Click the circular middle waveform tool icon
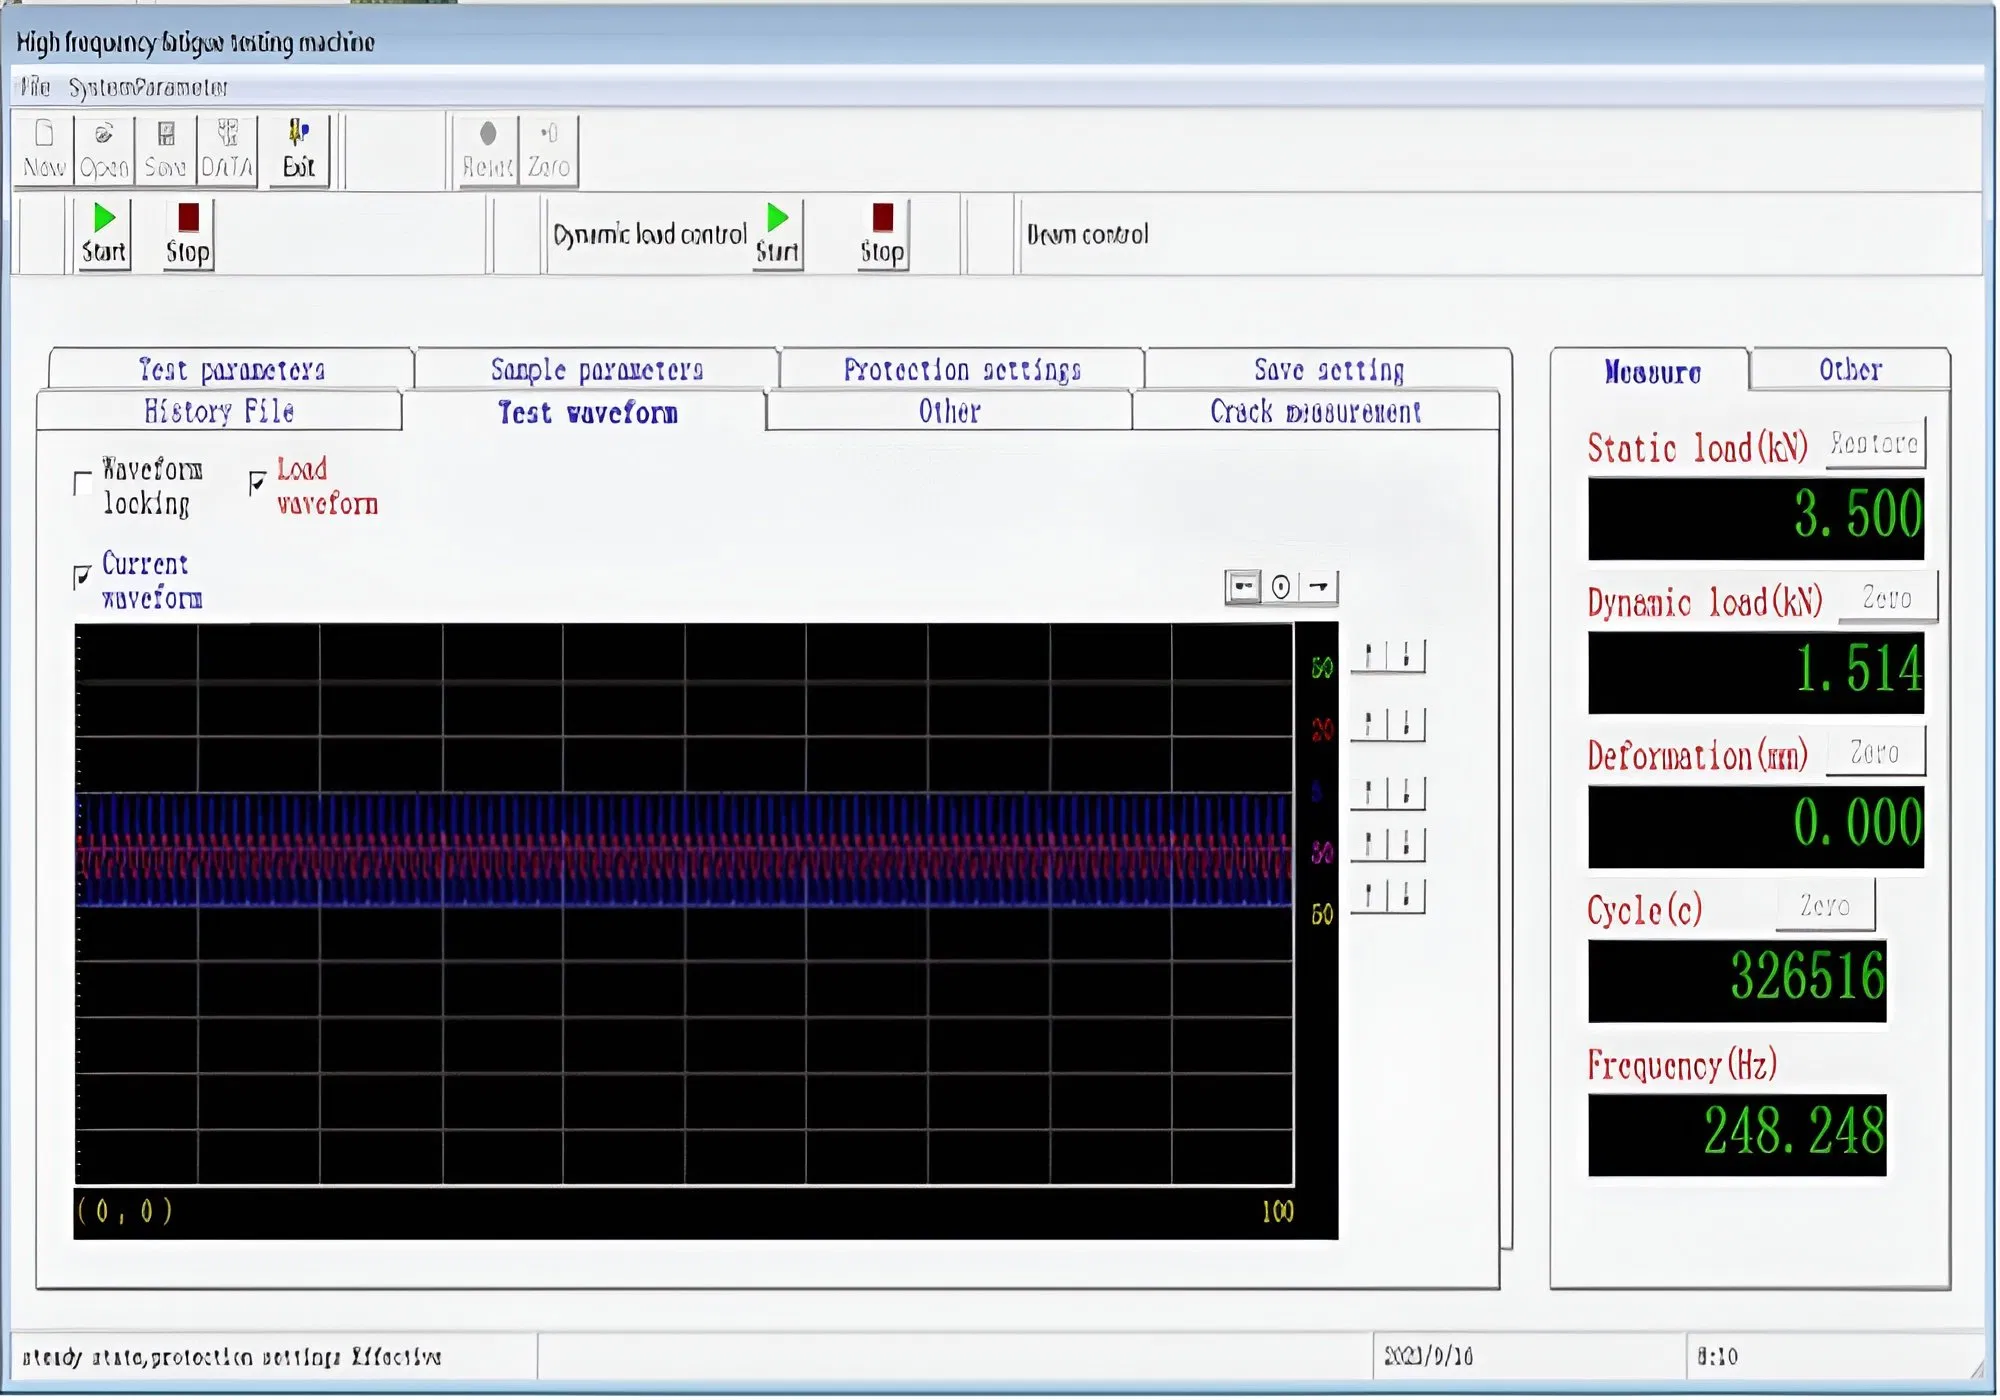This screenshot has height=1400, width=2000. click(x=1281, y=587)
